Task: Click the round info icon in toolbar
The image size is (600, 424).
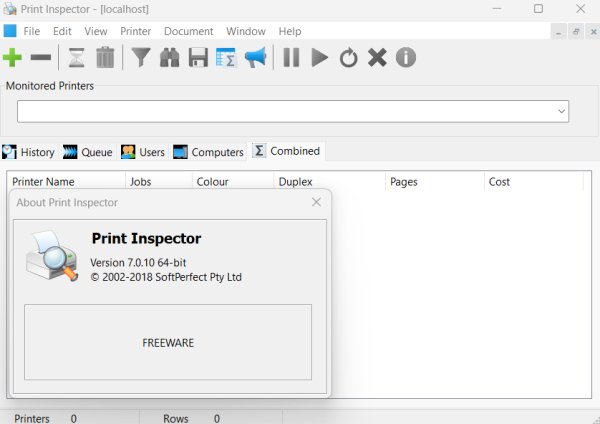Action: (x=406, y=58)
